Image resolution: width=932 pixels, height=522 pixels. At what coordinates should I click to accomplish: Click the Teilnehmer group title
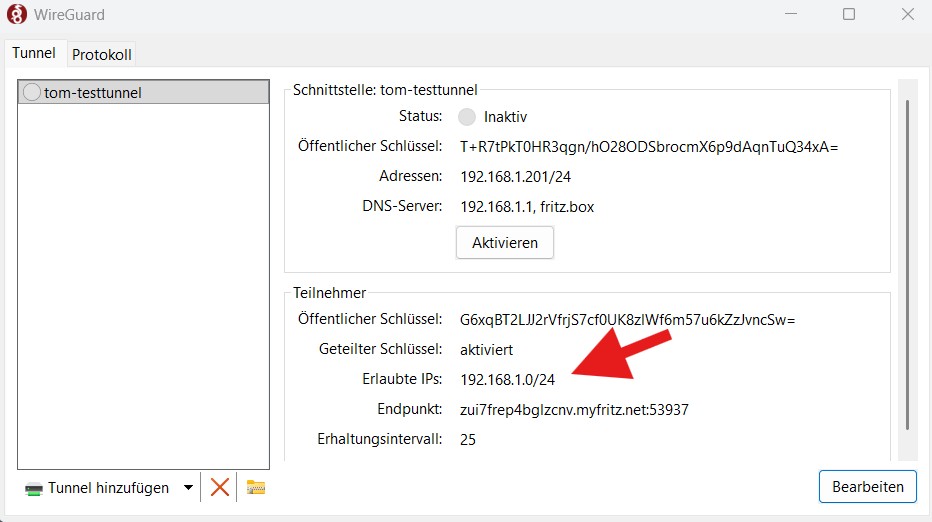click(x=329, y=293)
